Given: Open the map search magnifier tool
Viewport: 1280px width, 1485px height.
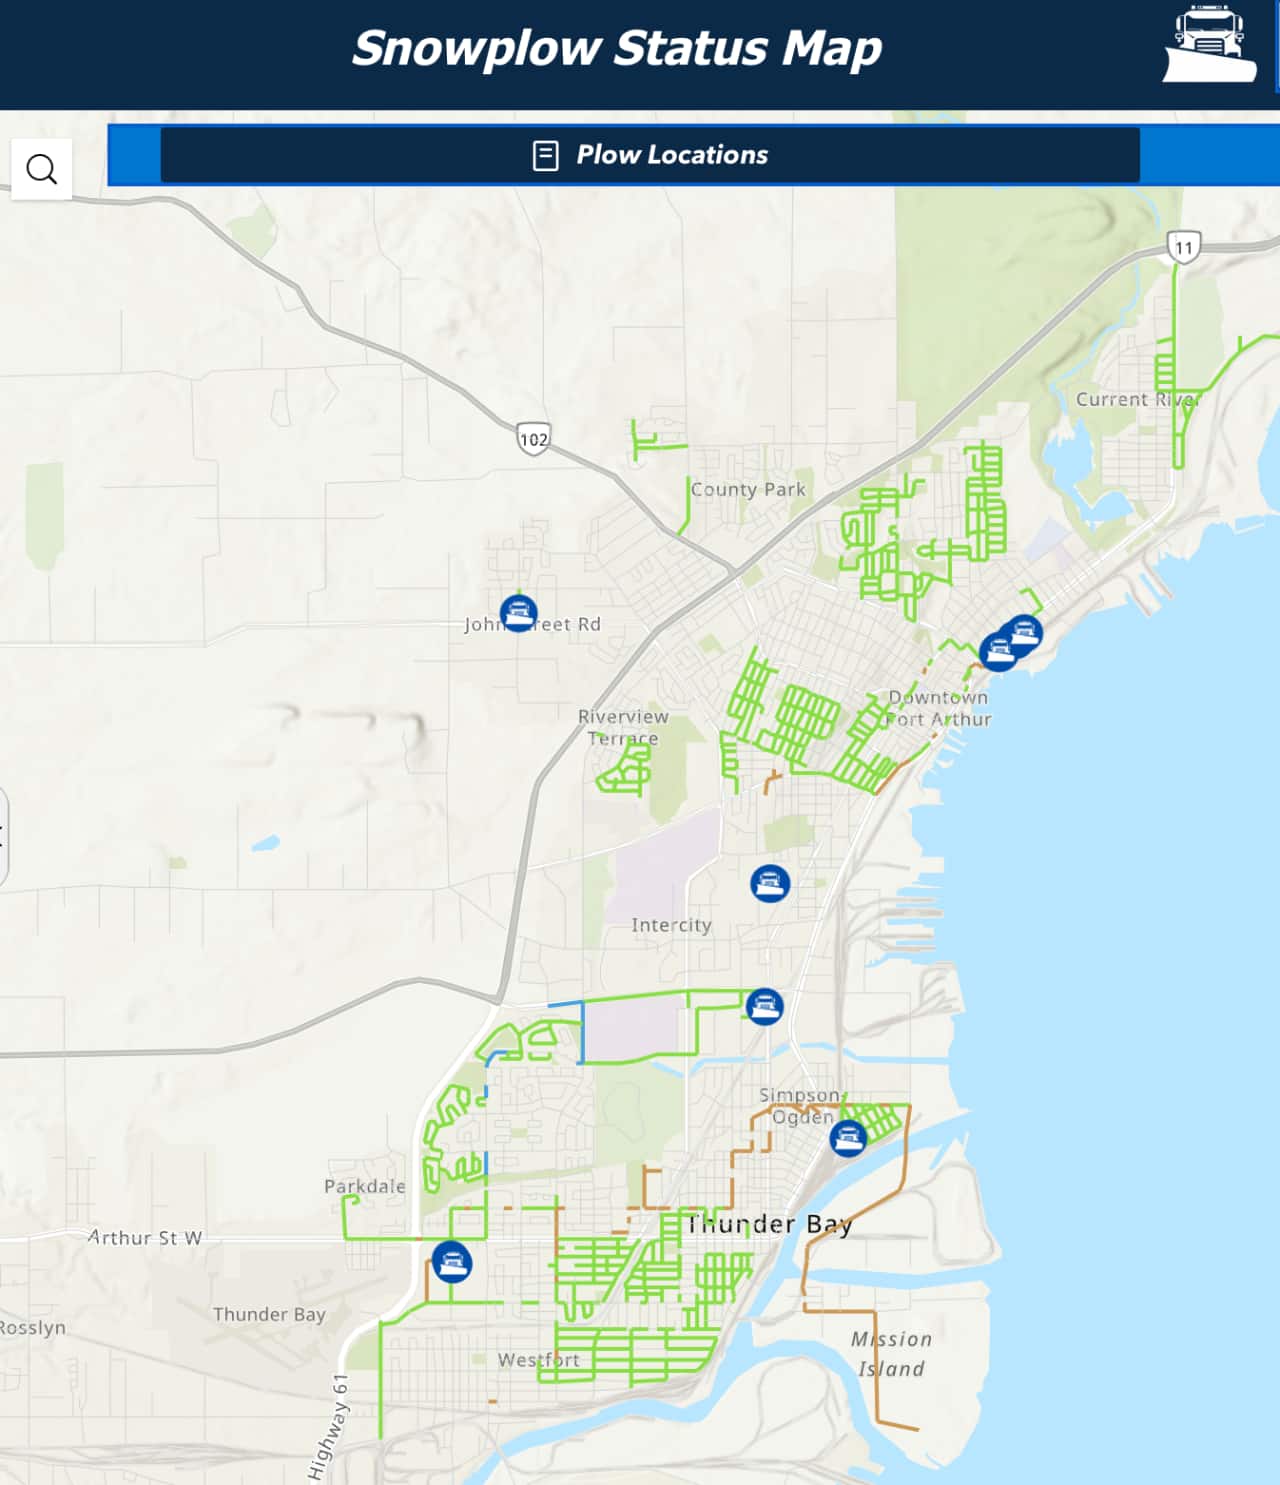Looking at the screenshot, I should pyautogui.click(x=41, y=168).
